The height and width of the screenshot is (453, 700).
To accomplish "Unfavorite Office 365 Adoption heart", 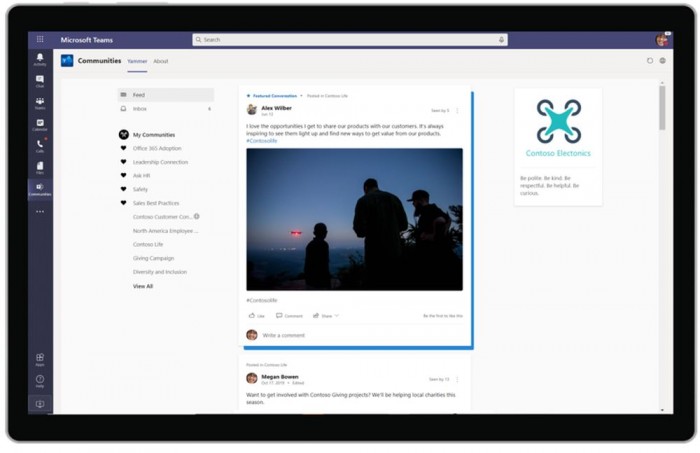I will pyautogui.click(x=124, y=148).
